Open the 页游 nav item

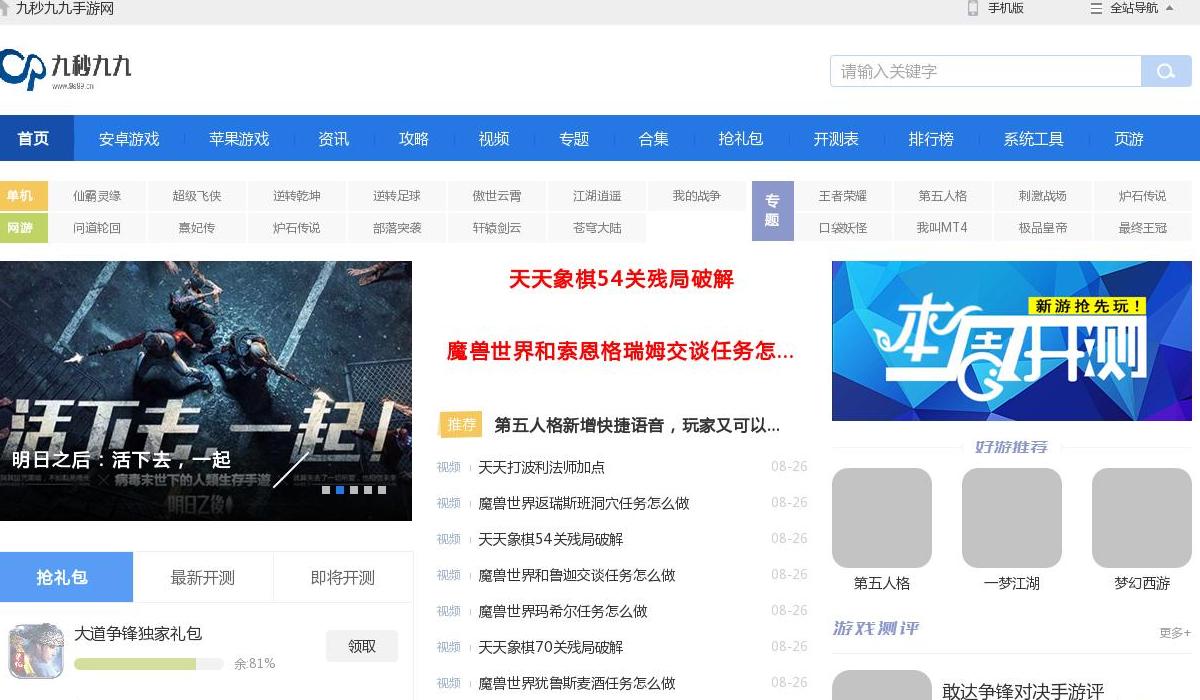(1129, 139)
